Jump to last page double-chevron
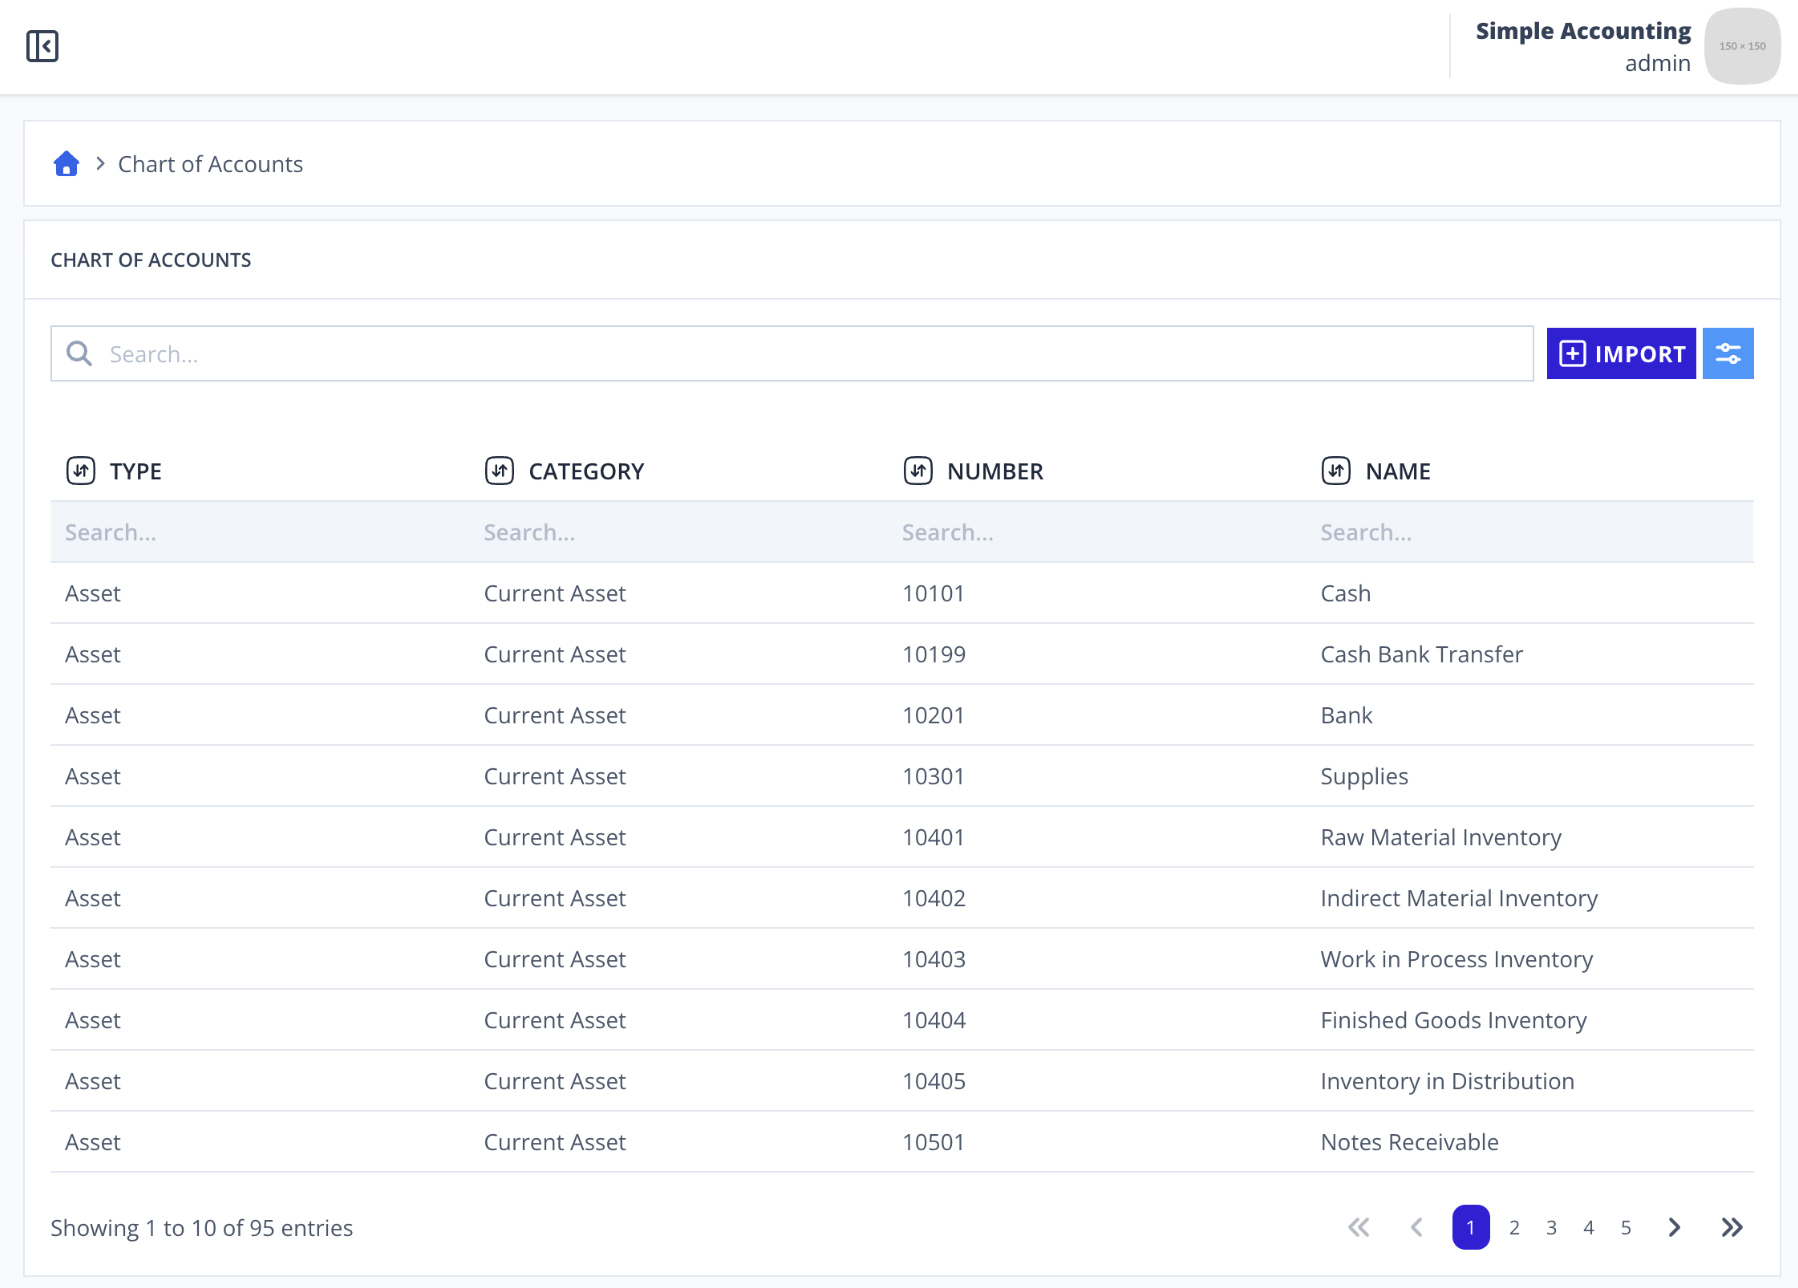The image size is (1798, 1288). tap(1732, 1227)
